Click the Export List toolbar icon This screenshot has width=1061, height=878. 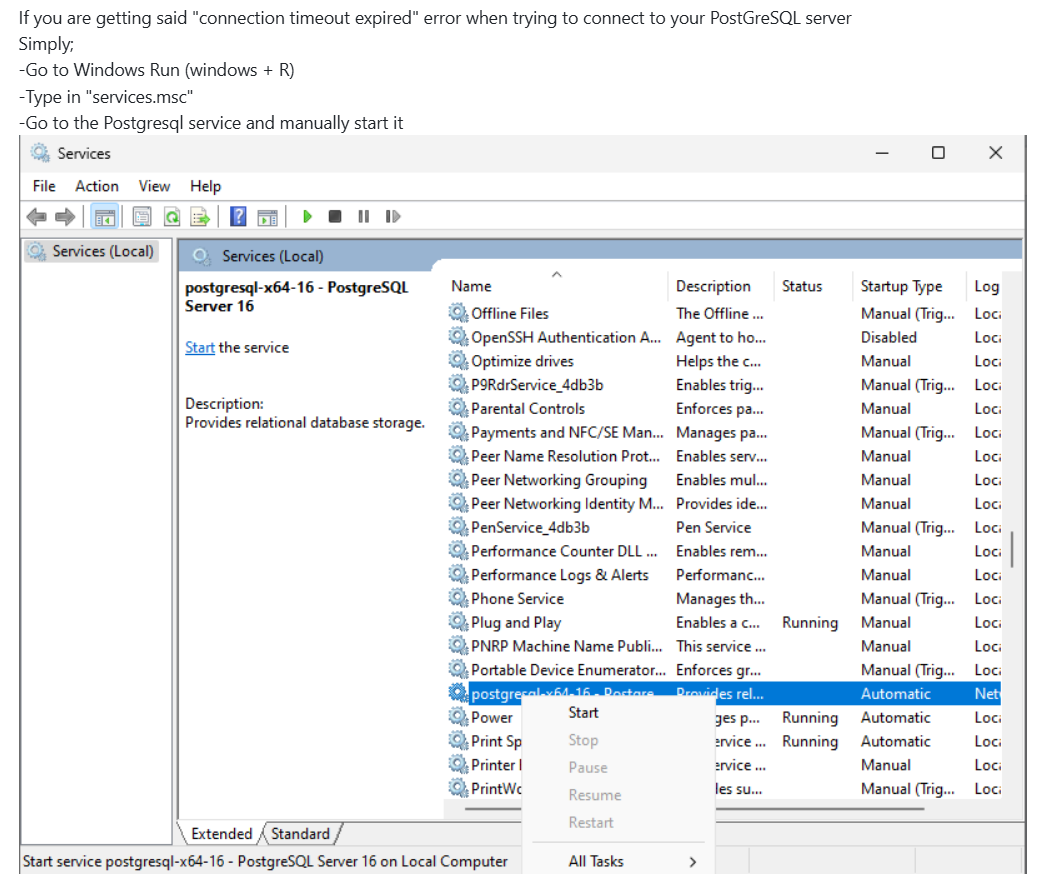click(200, 216)
